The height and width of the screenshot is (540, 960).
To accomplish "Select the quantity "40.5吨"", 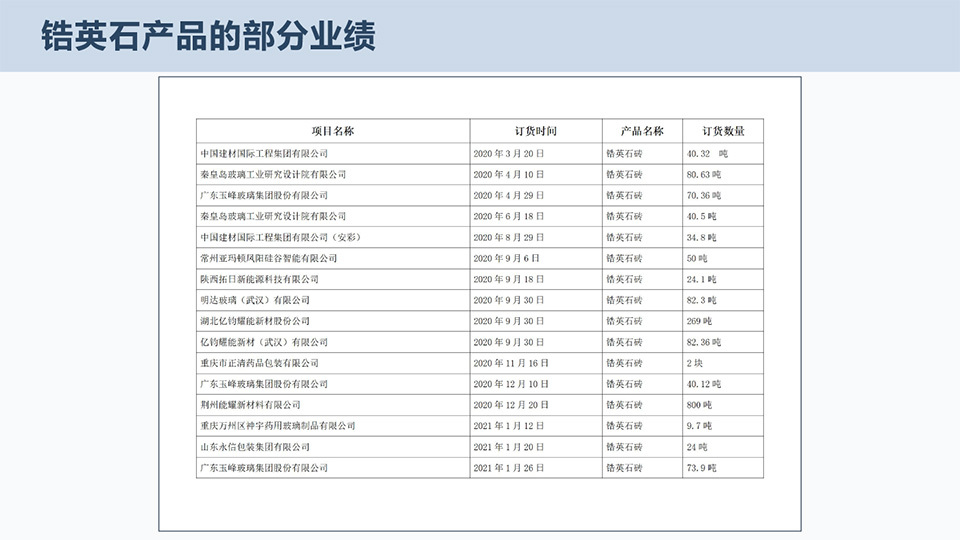I will (x=702, y=216).
